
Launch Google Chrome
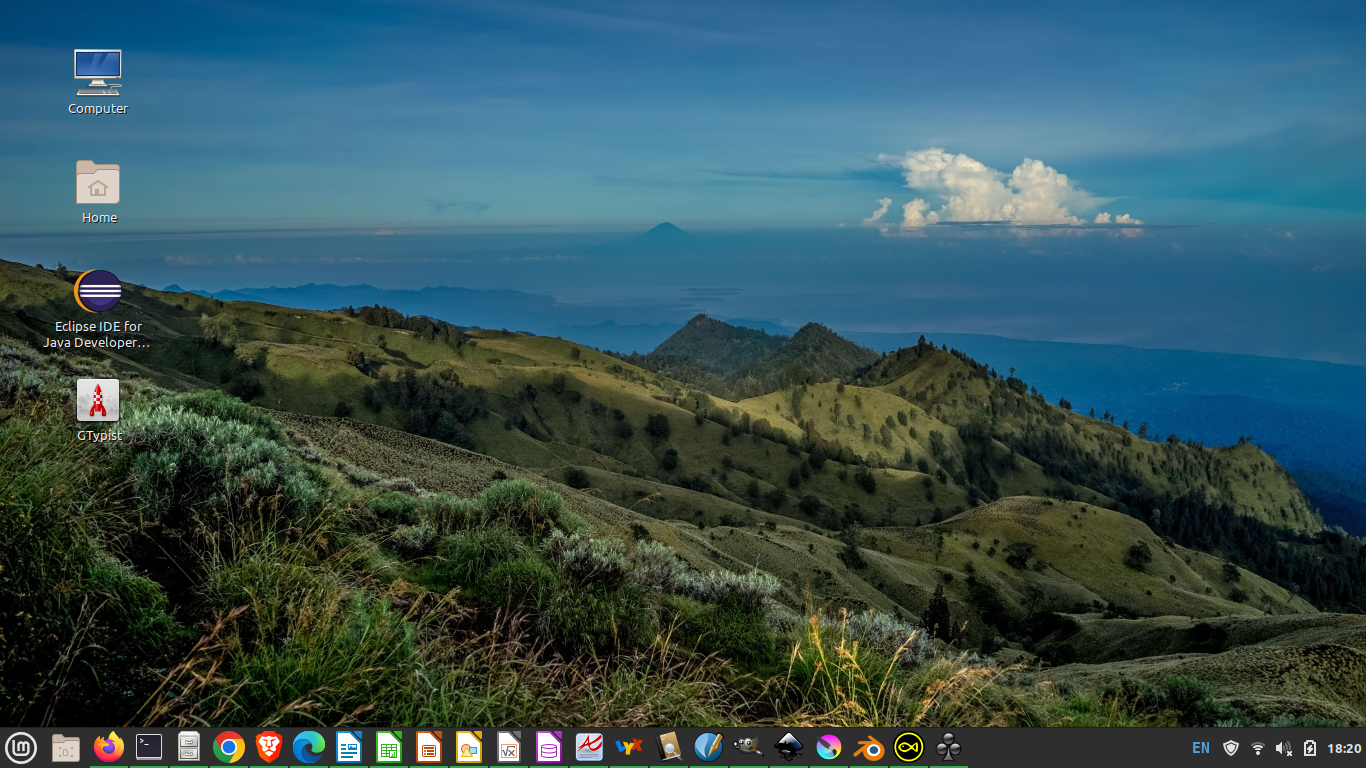coord(228,747)
